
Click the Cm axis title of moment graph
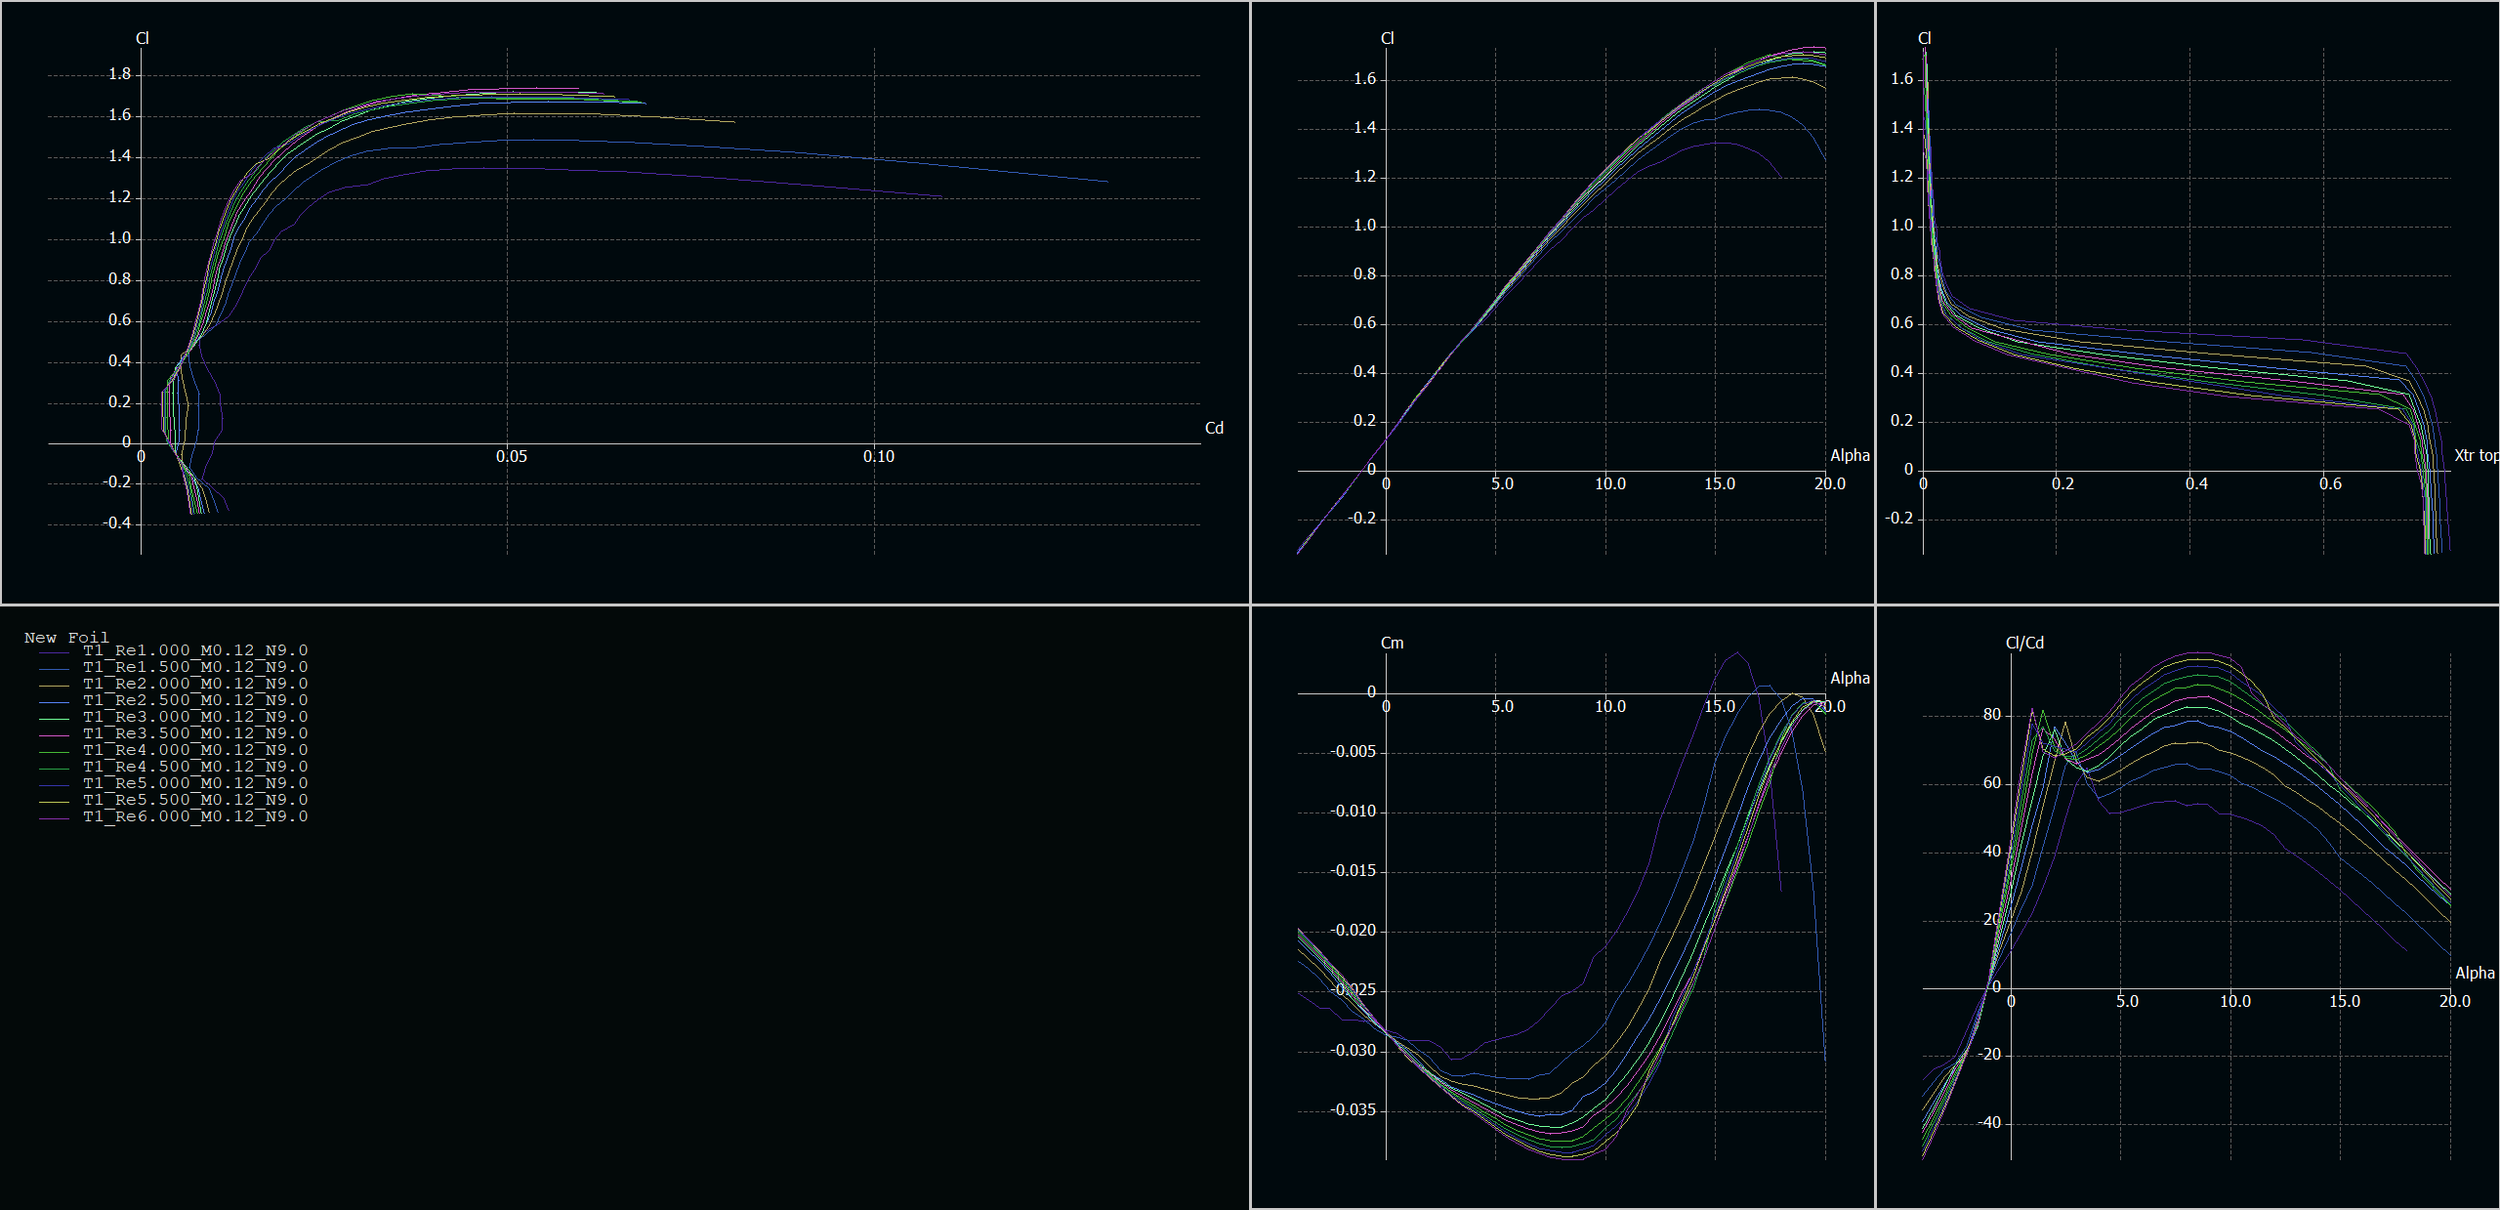(1391, 643)
